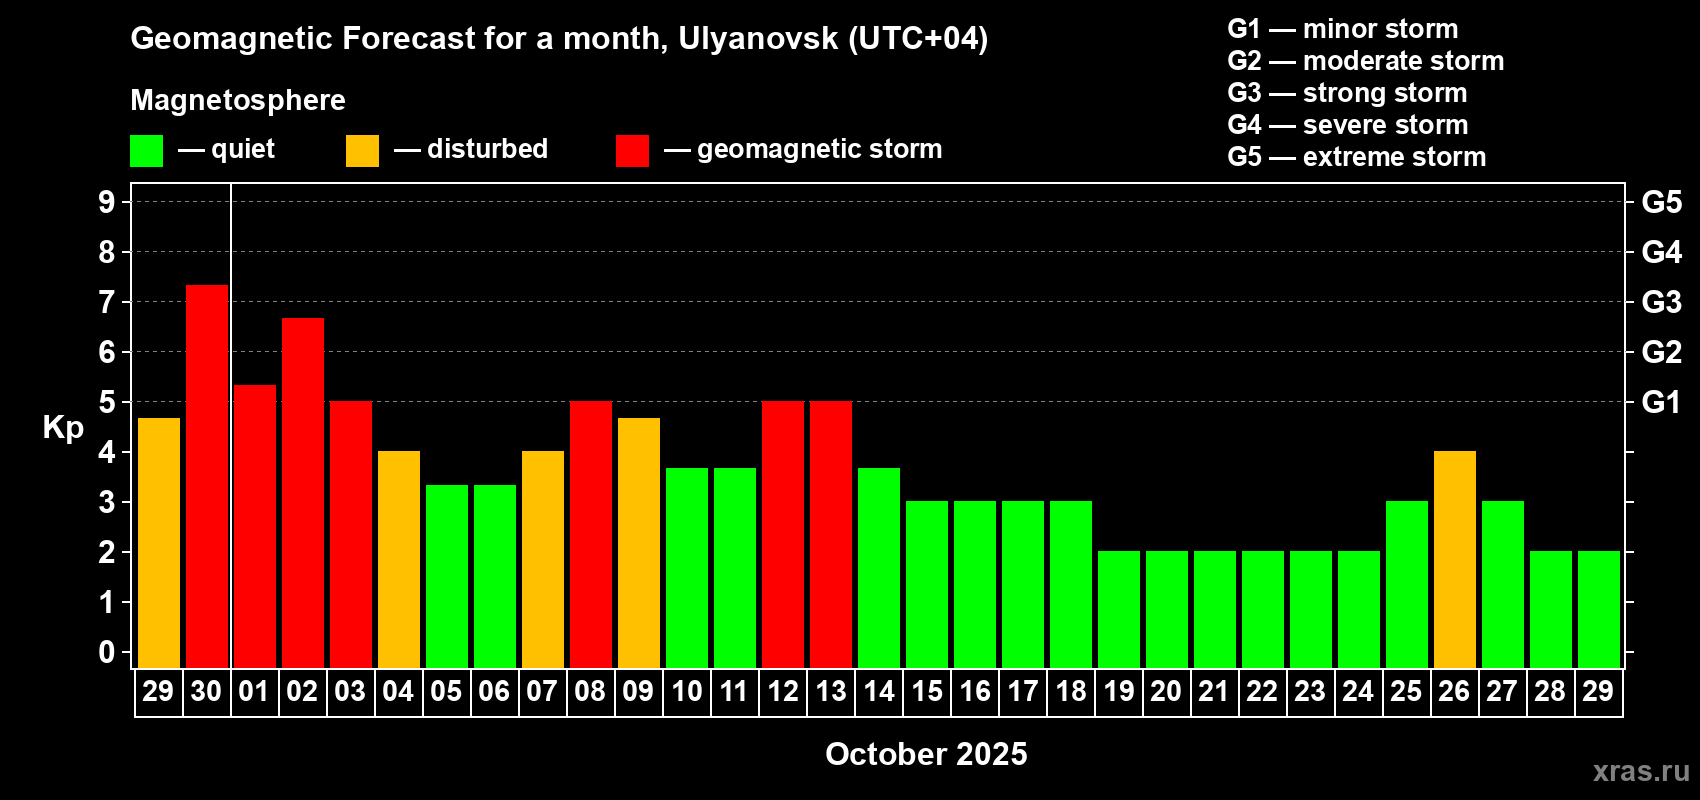Select the orange bar for October 26
Image resolution: width=1700 pixels, height=800 pixels.
(1455, 559)
